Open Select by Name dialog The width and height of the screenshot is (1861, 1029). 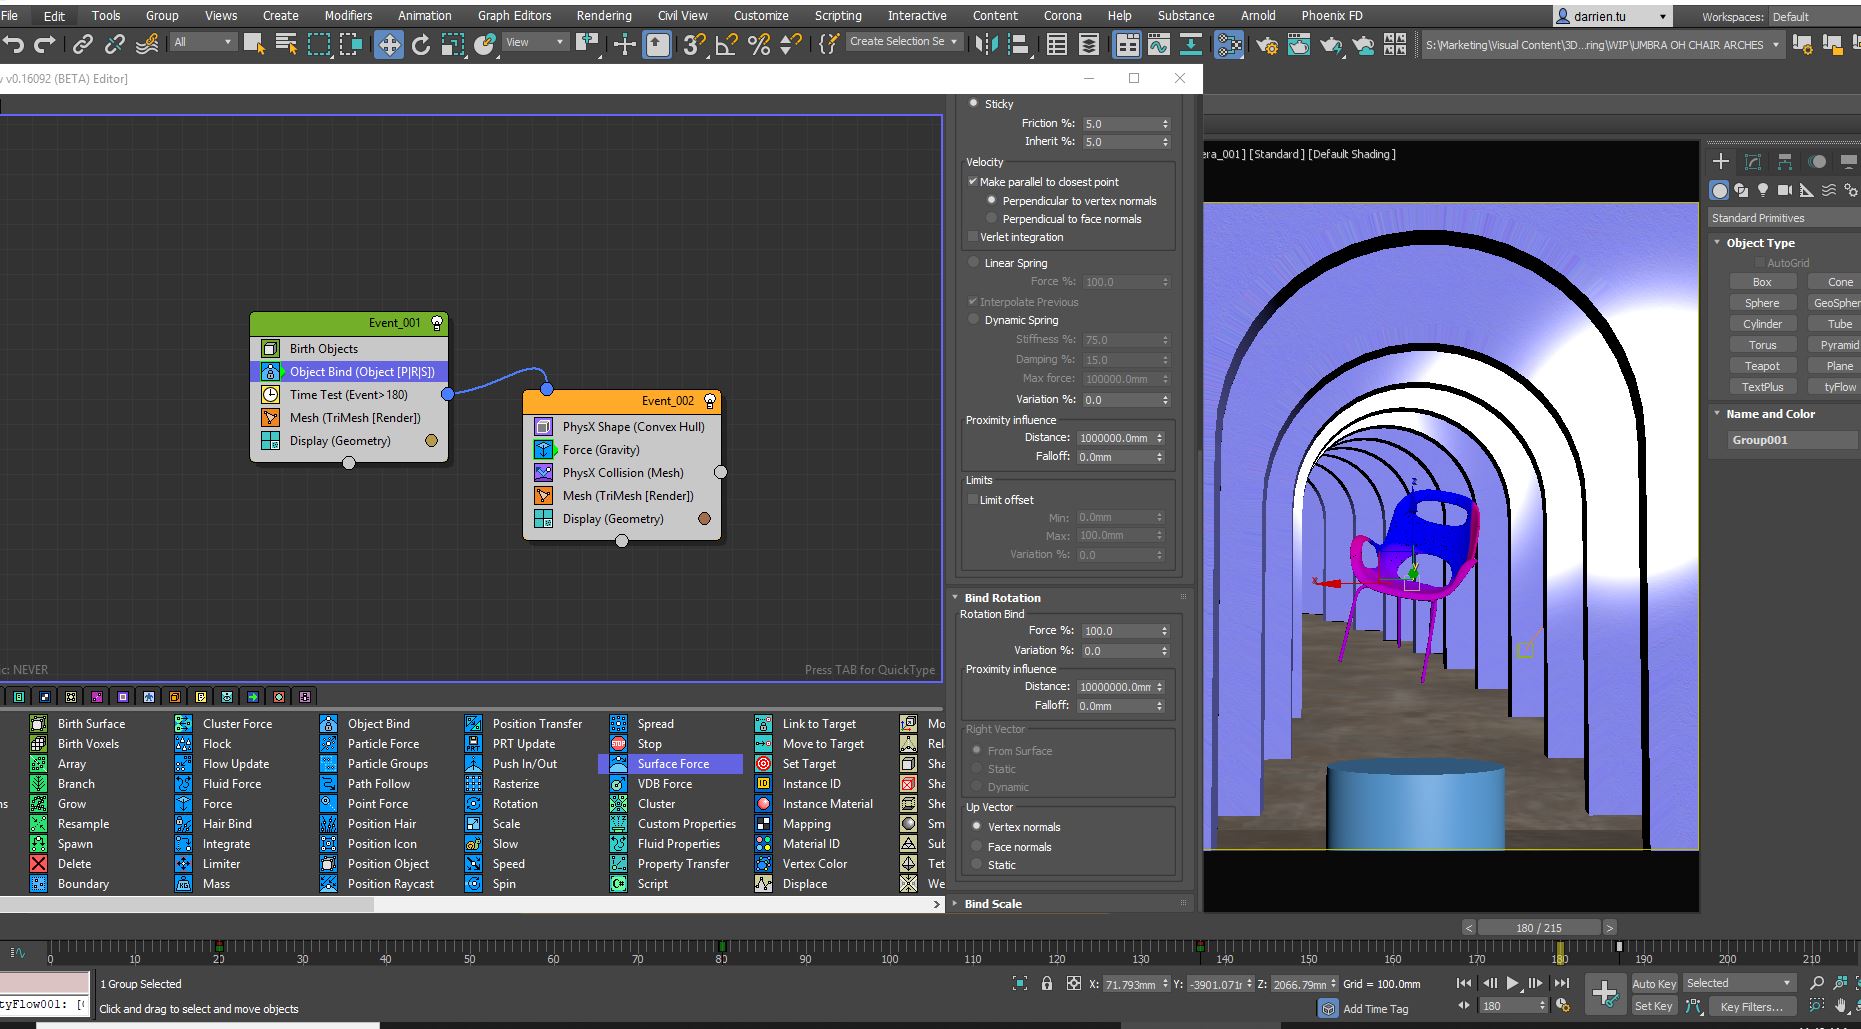point(286,44)
